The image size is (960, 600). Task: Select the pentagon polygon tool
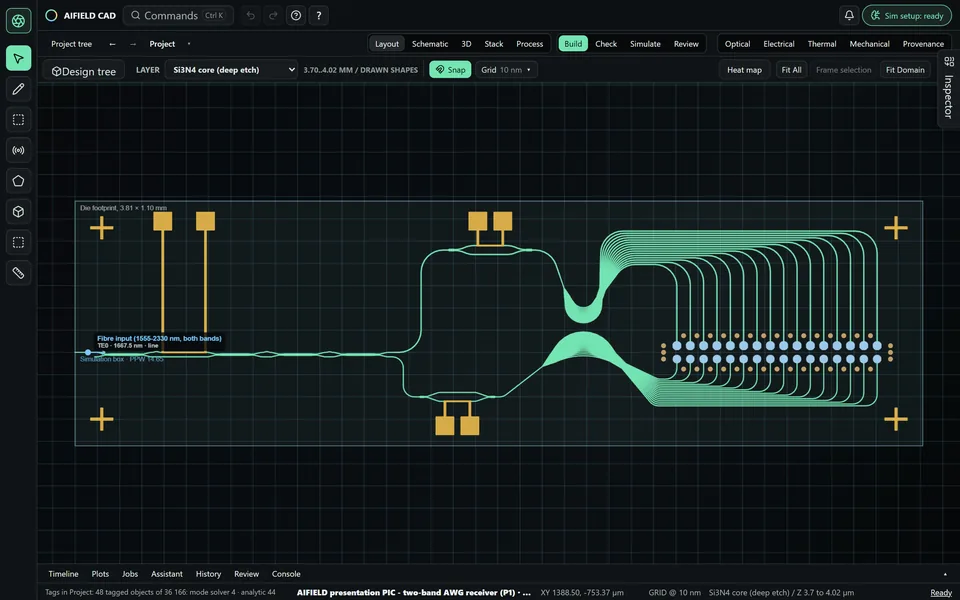[18, 181]
